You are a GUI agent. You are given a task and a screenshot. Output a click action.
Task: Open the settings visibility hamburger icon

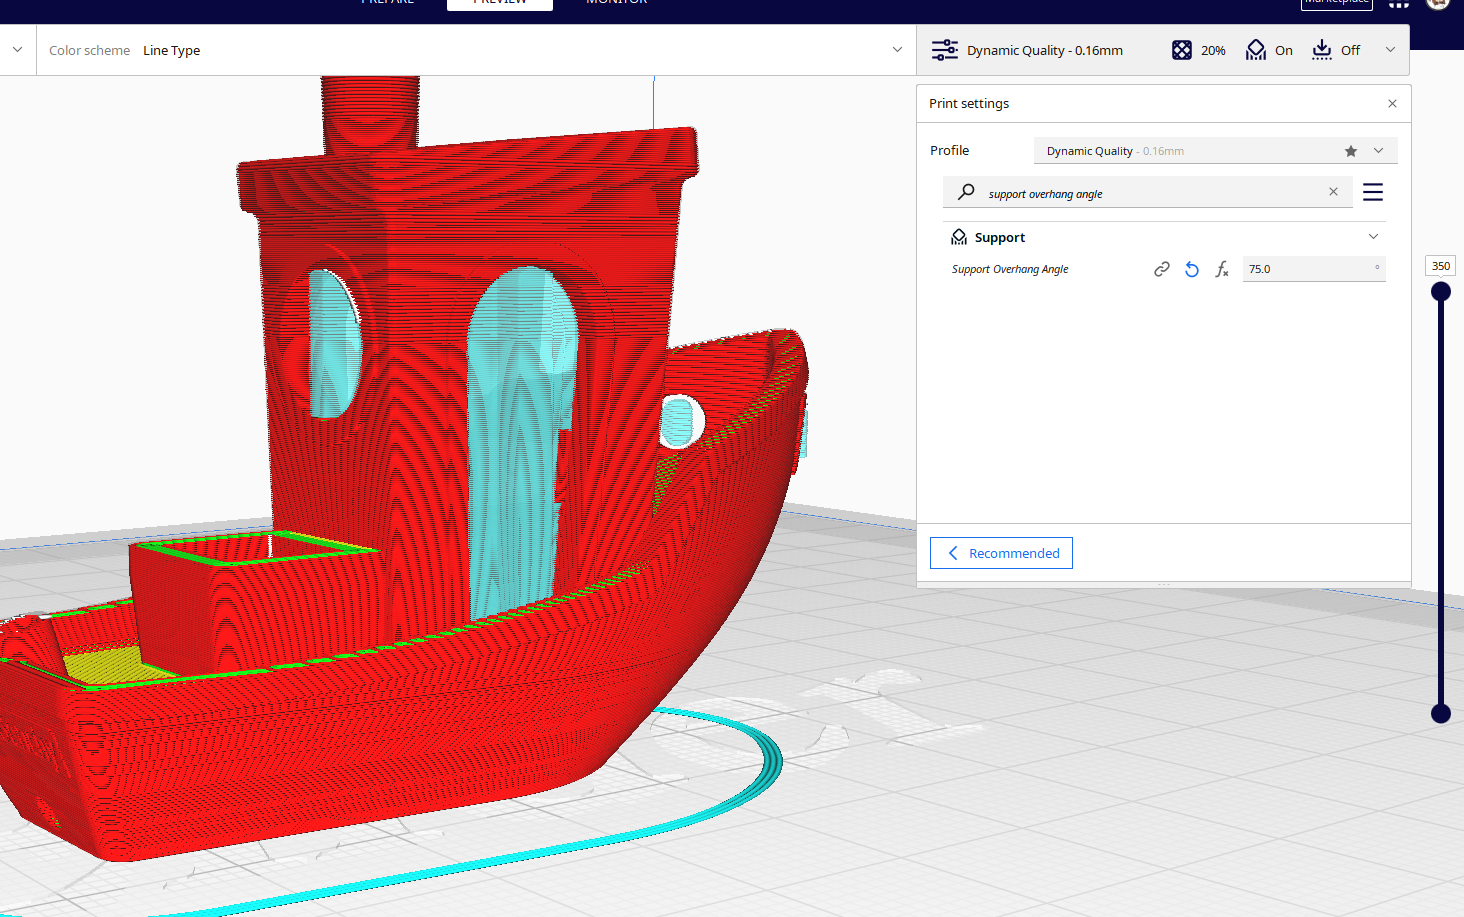[x=1372, y=192]
